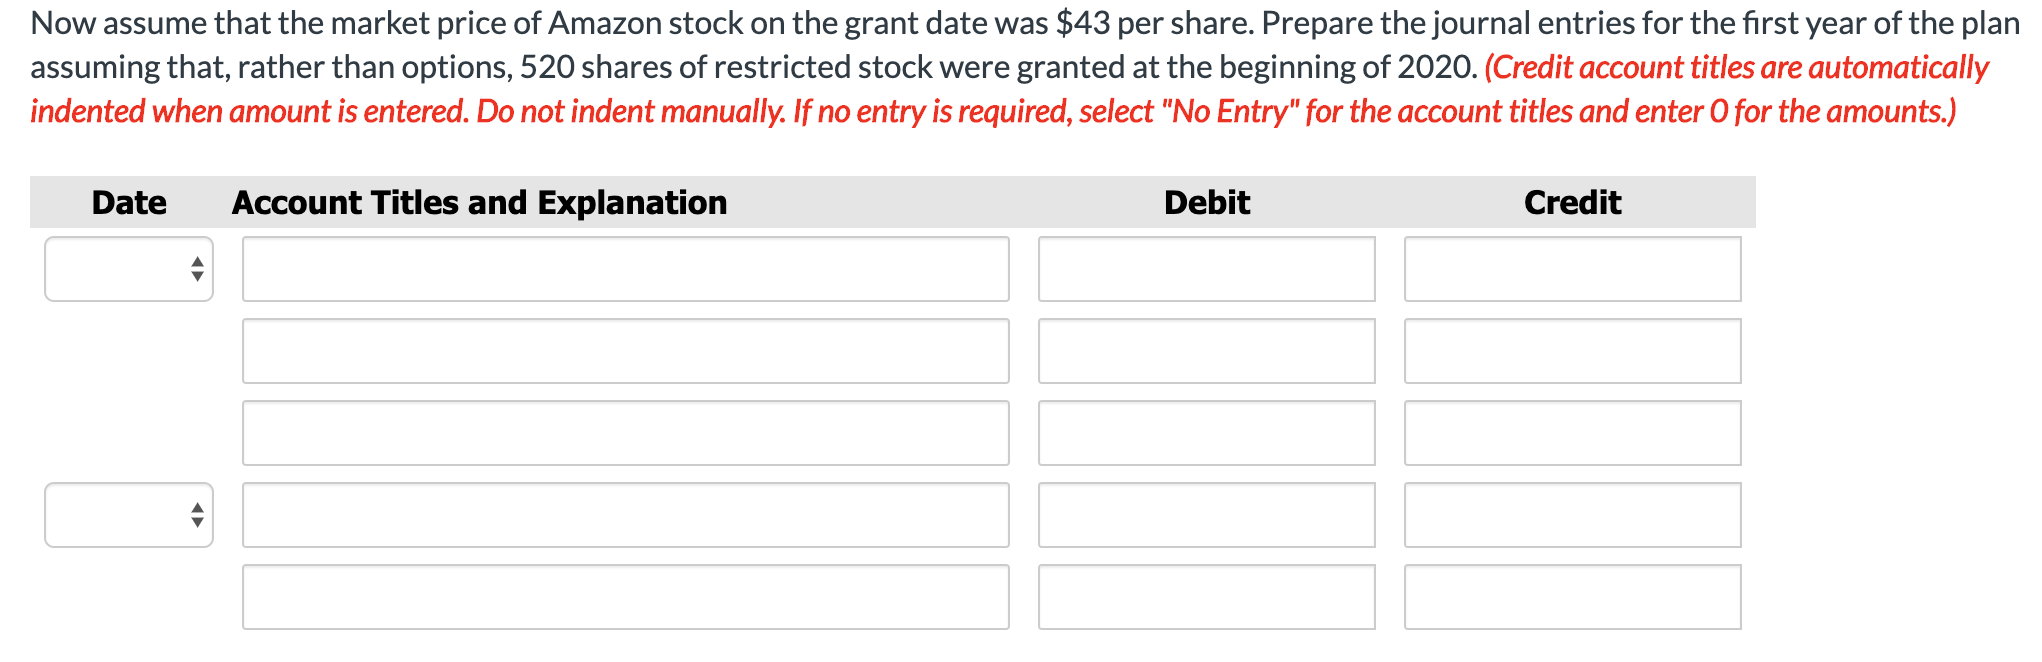Click the Account Titles and Explanation header
Screen dimensions: 2042x662
(x=478, y=202)
